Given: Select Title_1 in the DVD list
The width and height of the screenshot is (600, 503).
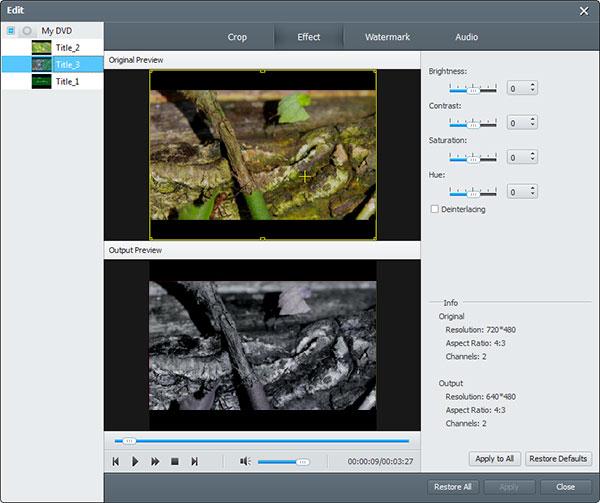Looking at the screenshot, I should point(67,81).
